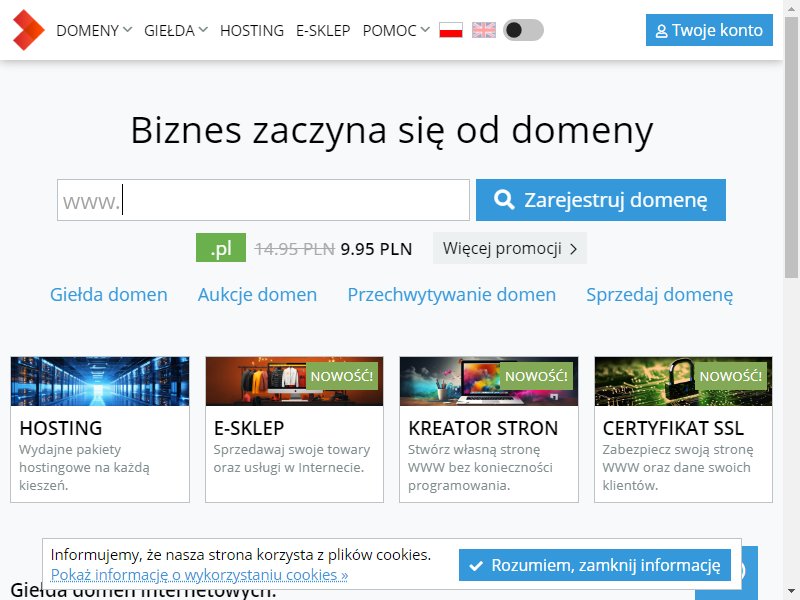Expand the POMOC dropdown menu
This screenshot has width=800, height=600.
click(x=396, y=31)
